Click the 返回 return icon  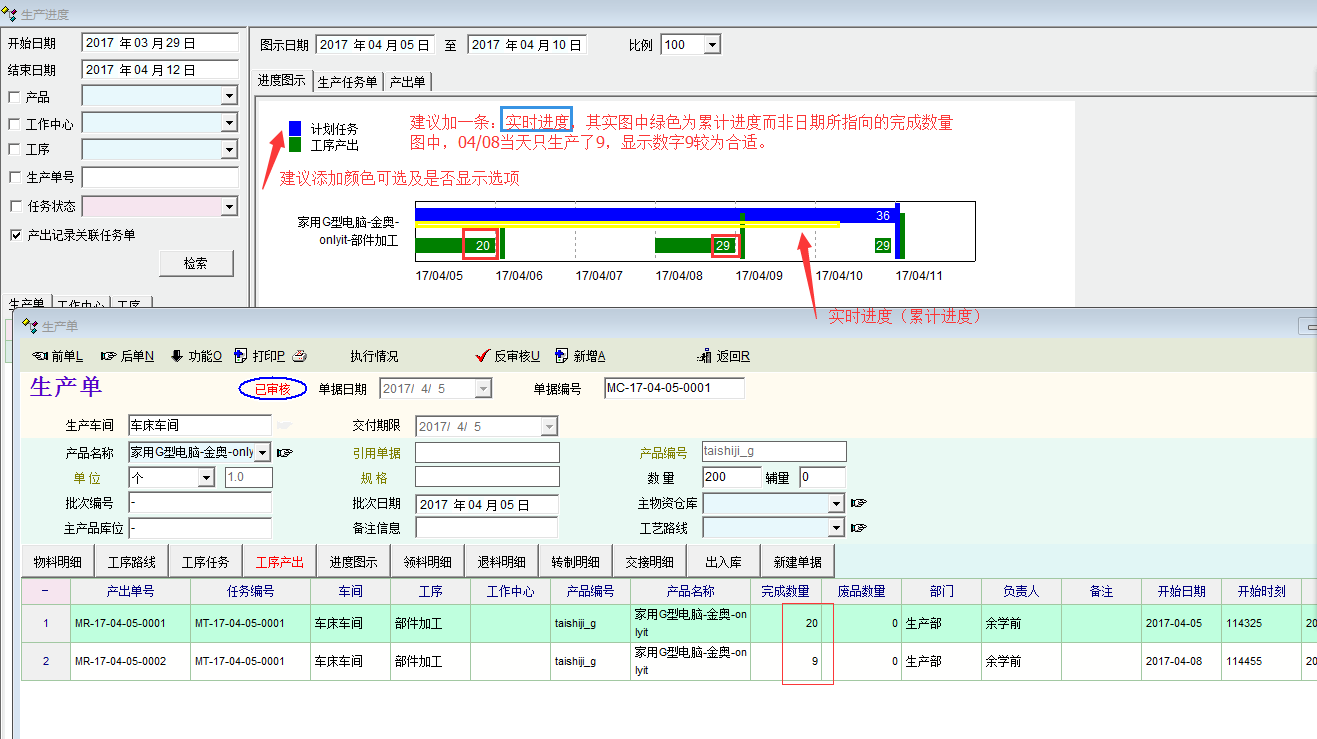tap(706, 356)
